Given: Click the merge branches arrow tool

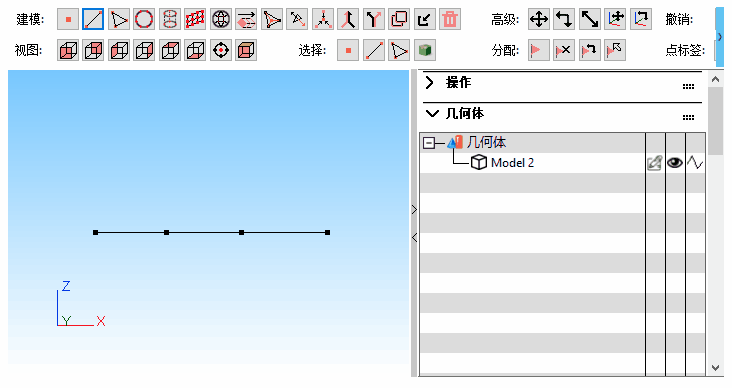Looking at the screenshot, I should point(348,19).
